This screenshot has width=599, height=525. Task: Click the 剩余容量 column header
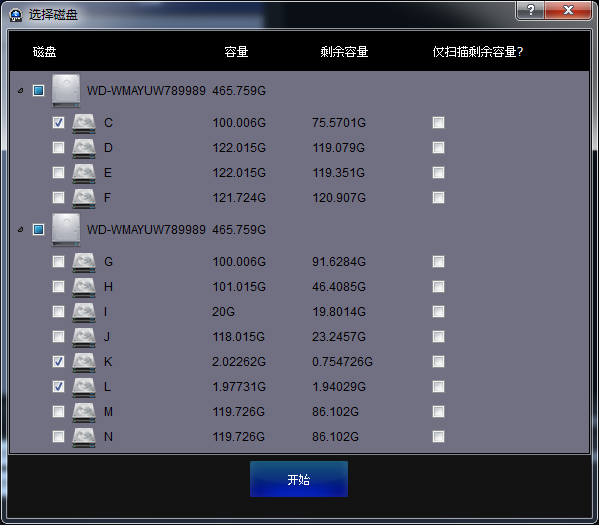tap(344, 52)
